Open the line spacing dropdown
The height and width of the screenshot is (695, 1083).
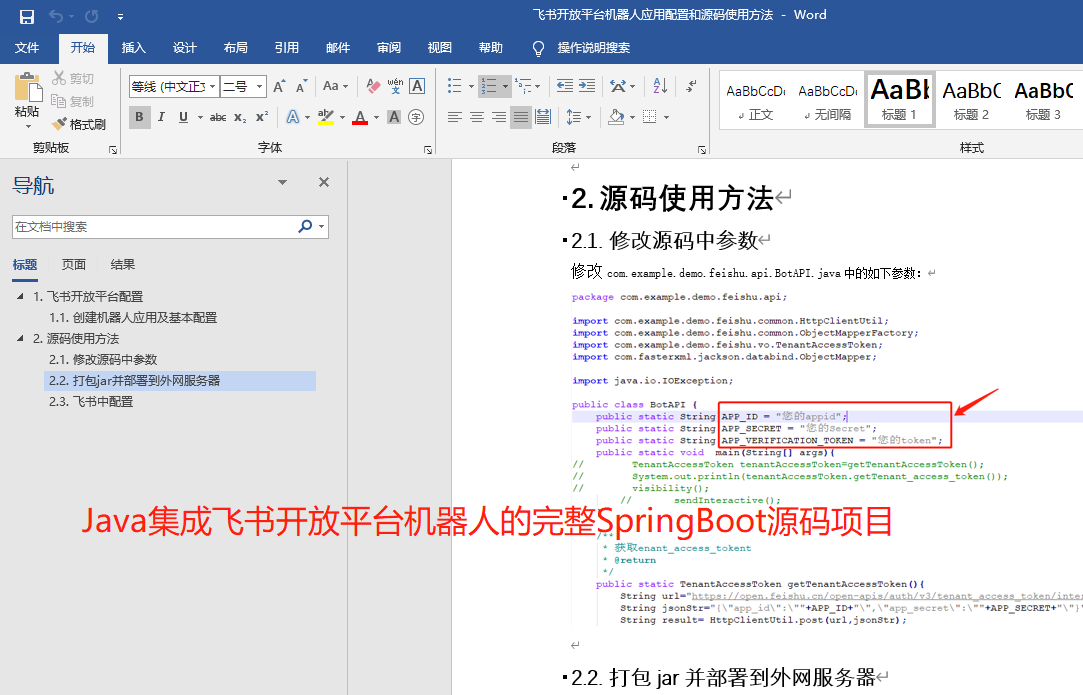click(x=589, y=117)
